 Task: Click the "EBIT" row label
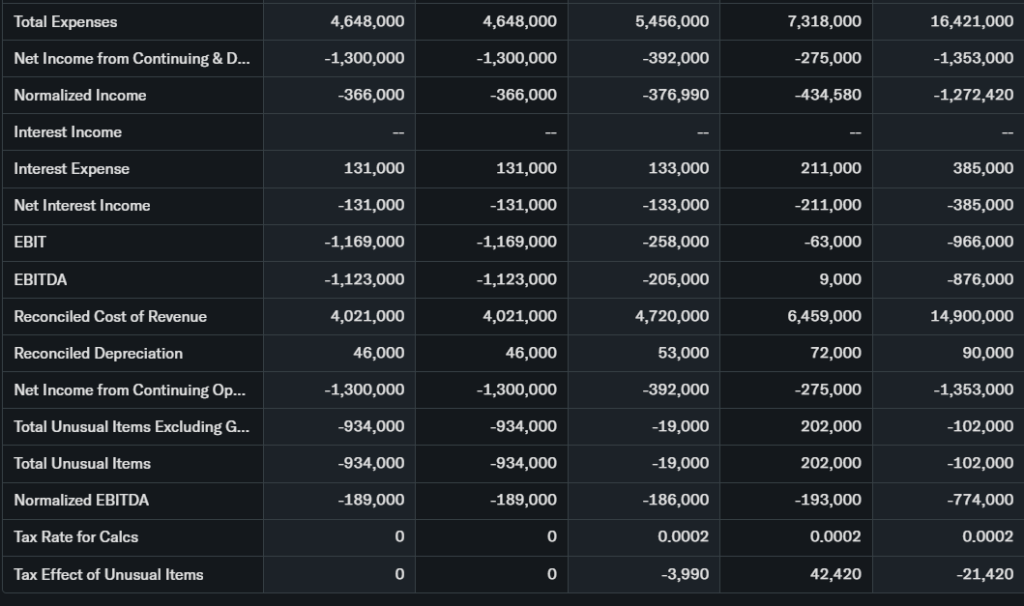click(30, 243)
